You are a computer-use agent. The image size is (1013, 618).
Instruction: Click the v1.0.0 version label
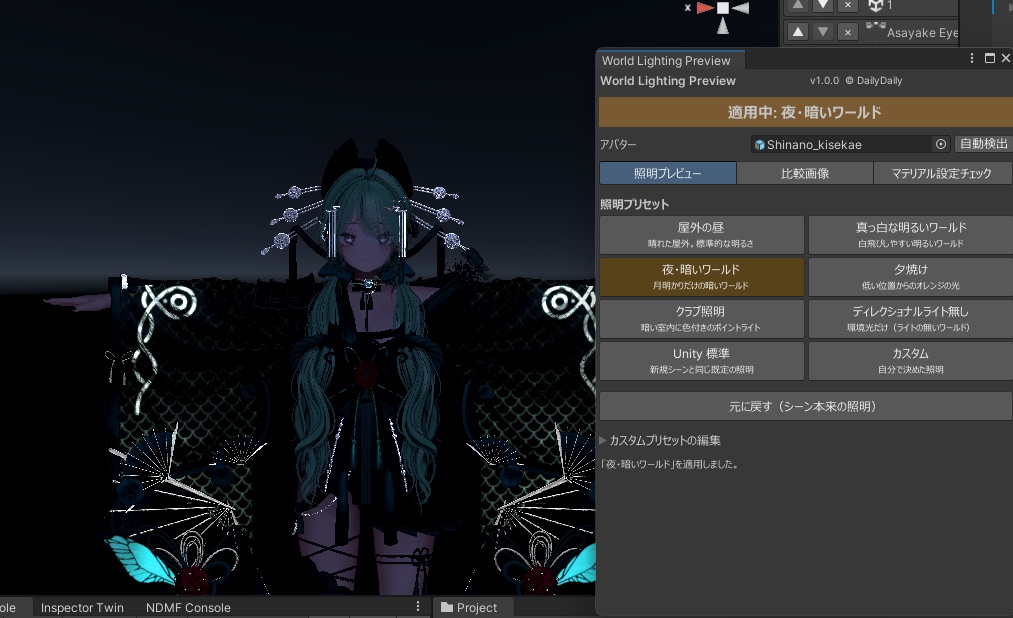coord(824,81)
